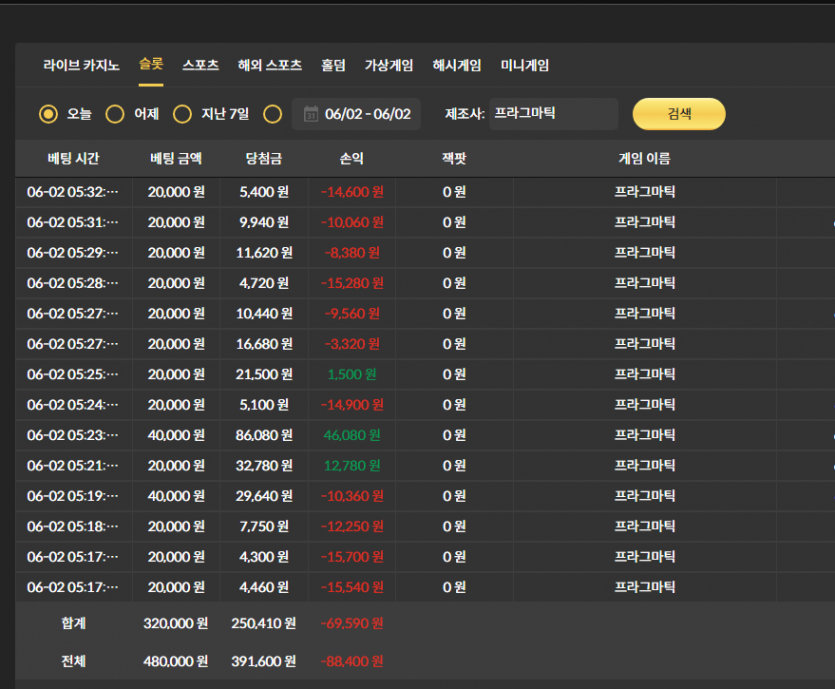Click the -15,280 원 loss value
Viewport: 835px width, 689px height.
point(352,283)
